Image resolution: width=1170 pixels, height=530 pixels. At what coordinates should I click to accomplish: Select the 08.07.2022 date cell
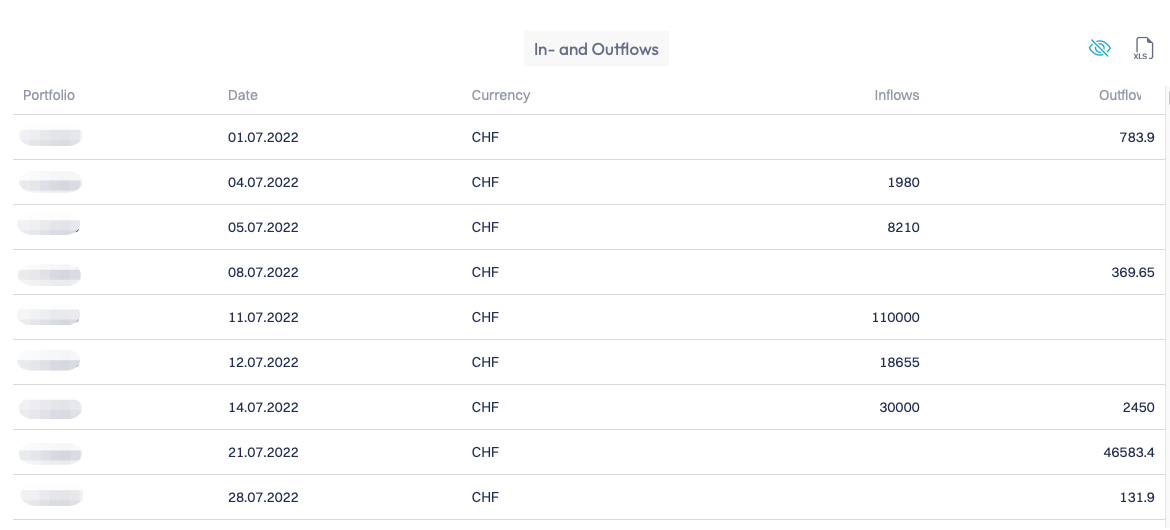(263, 272)
